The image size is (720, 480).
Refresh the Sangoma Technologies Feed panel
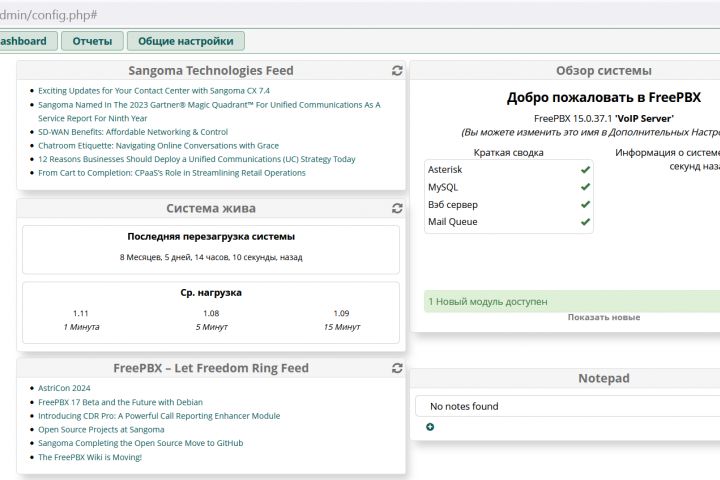click(397, 71)
